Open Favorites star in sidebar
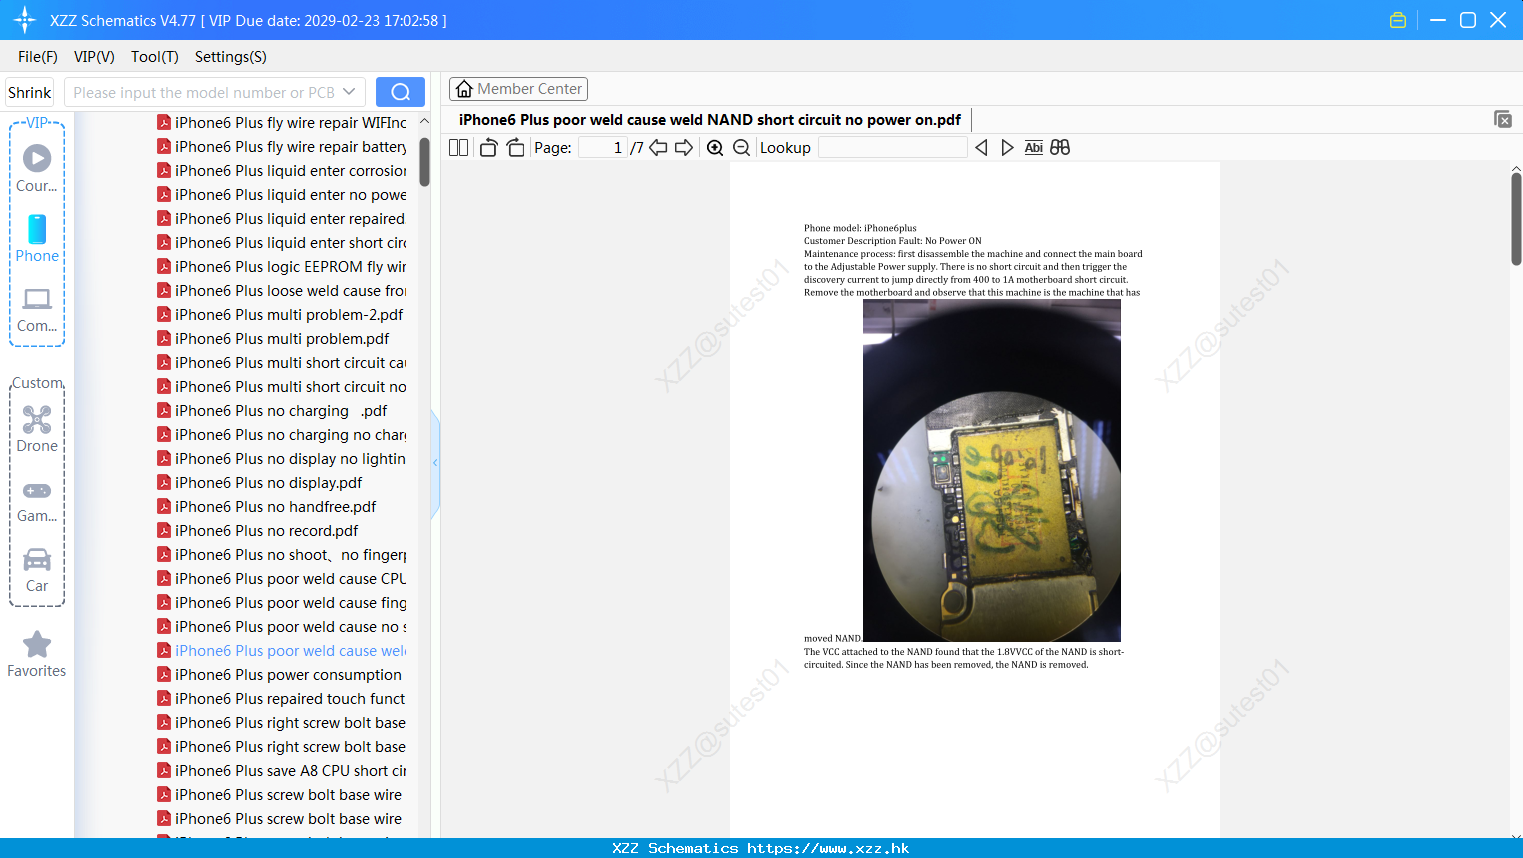Image resolution: width=1523 pixels, height=858 pixels. (x=37, y=655)
